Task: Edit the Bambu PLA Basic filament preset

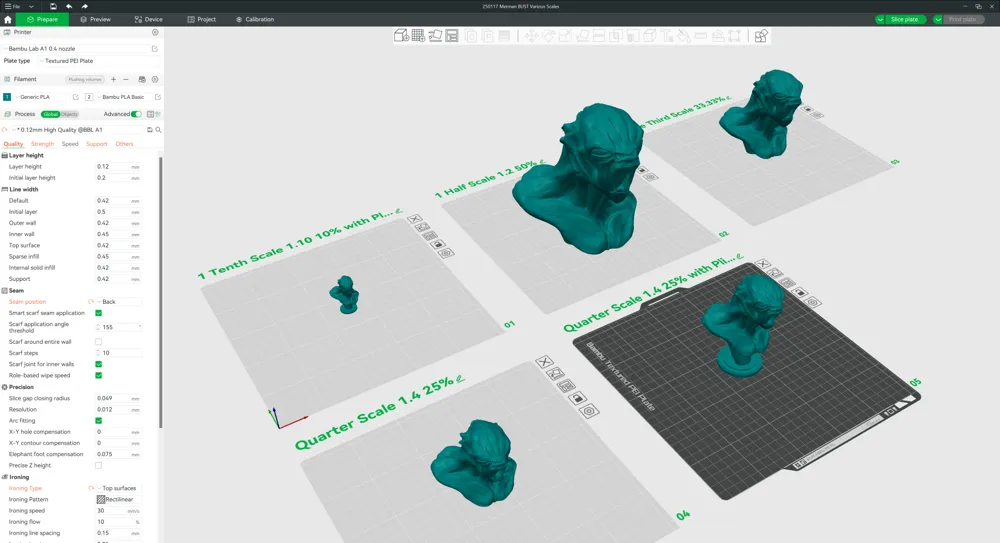Action: pyautogui.click(x=158, y=97)
